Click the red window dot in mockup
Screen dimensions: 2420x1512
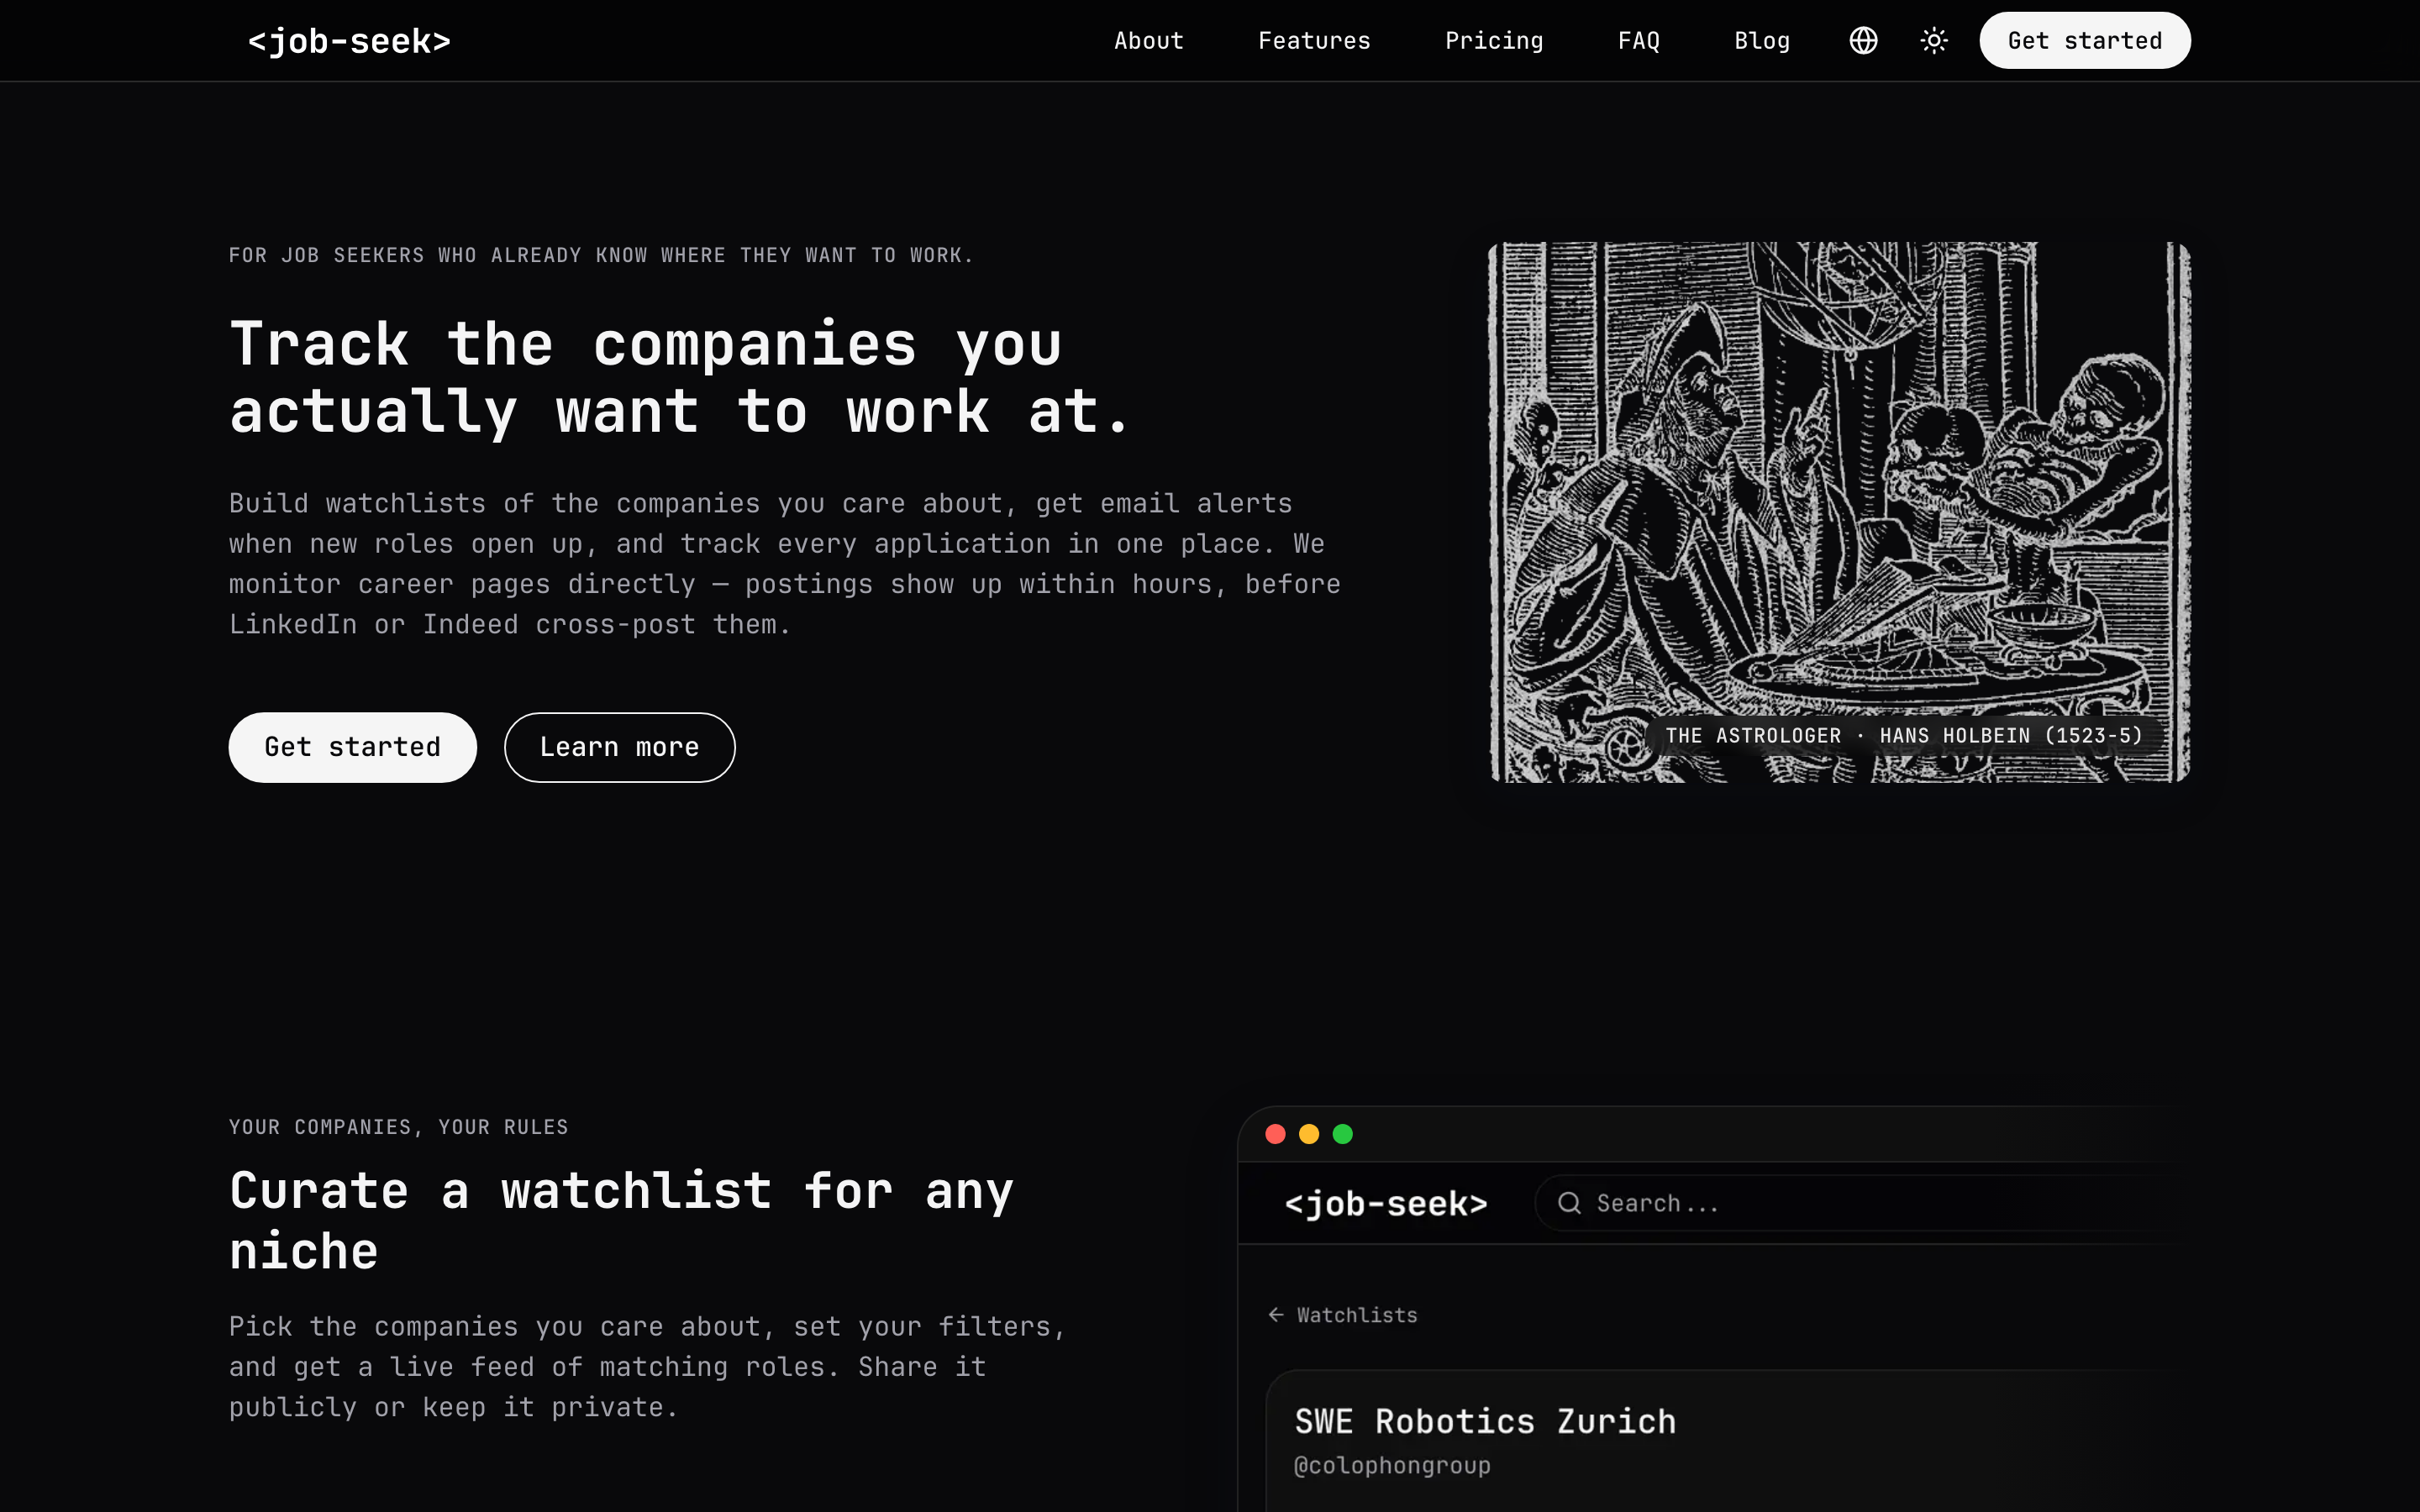click(x=1275, y=1134)
